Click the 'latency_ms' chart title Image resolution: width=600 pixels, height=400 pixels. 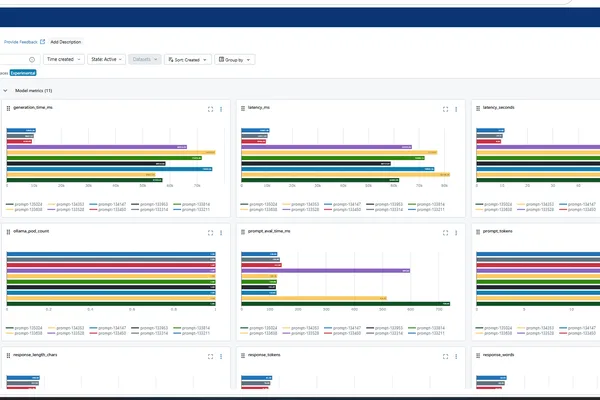[259, 108]
